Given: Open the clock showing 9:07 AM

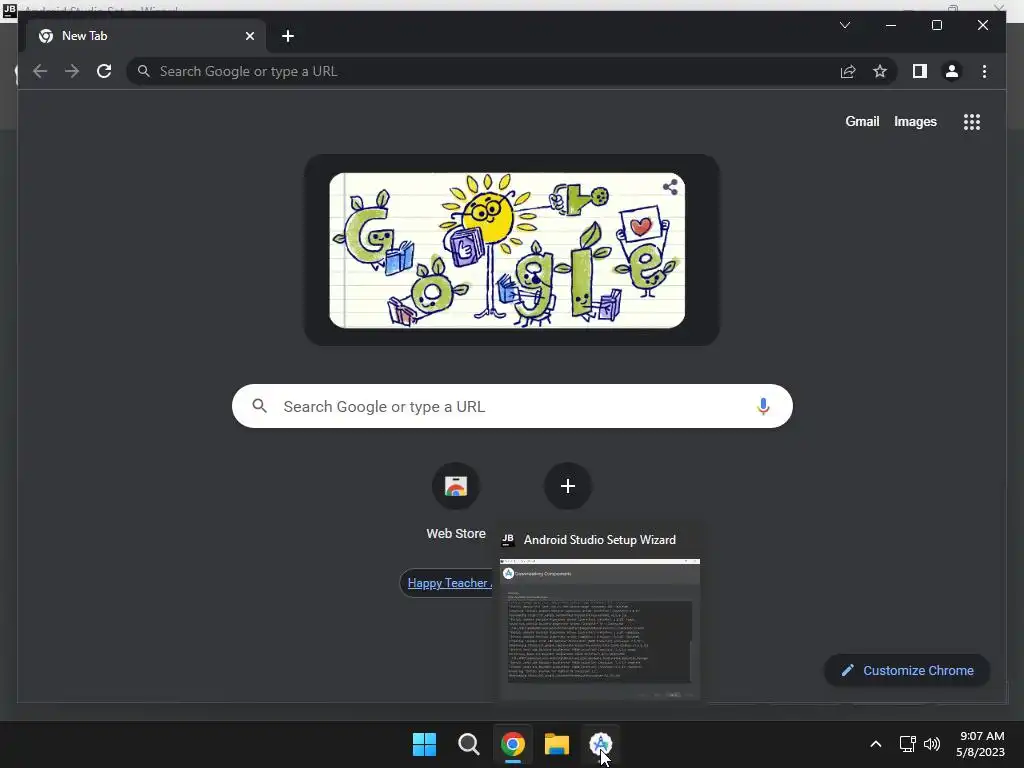Looking at the screenshot, I should pyautogui.click(x=980, y=744).
